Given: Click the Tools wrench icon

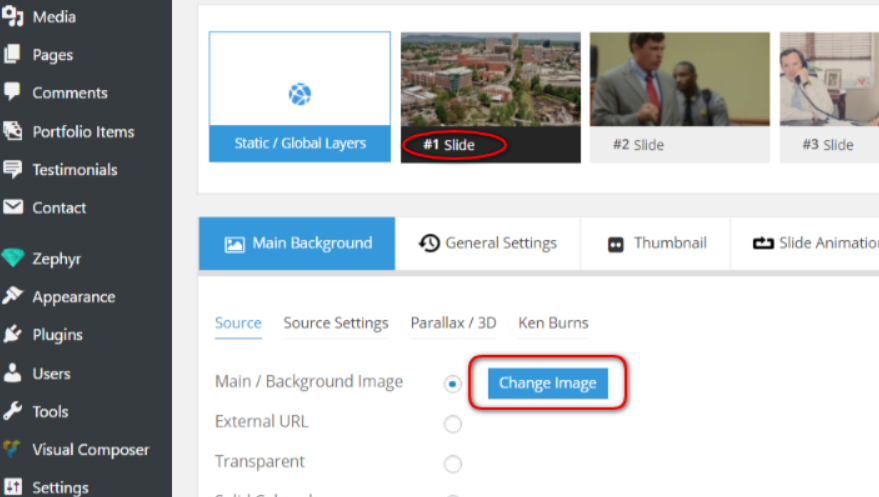Looking at the screenshot, I should pos(12,411).
